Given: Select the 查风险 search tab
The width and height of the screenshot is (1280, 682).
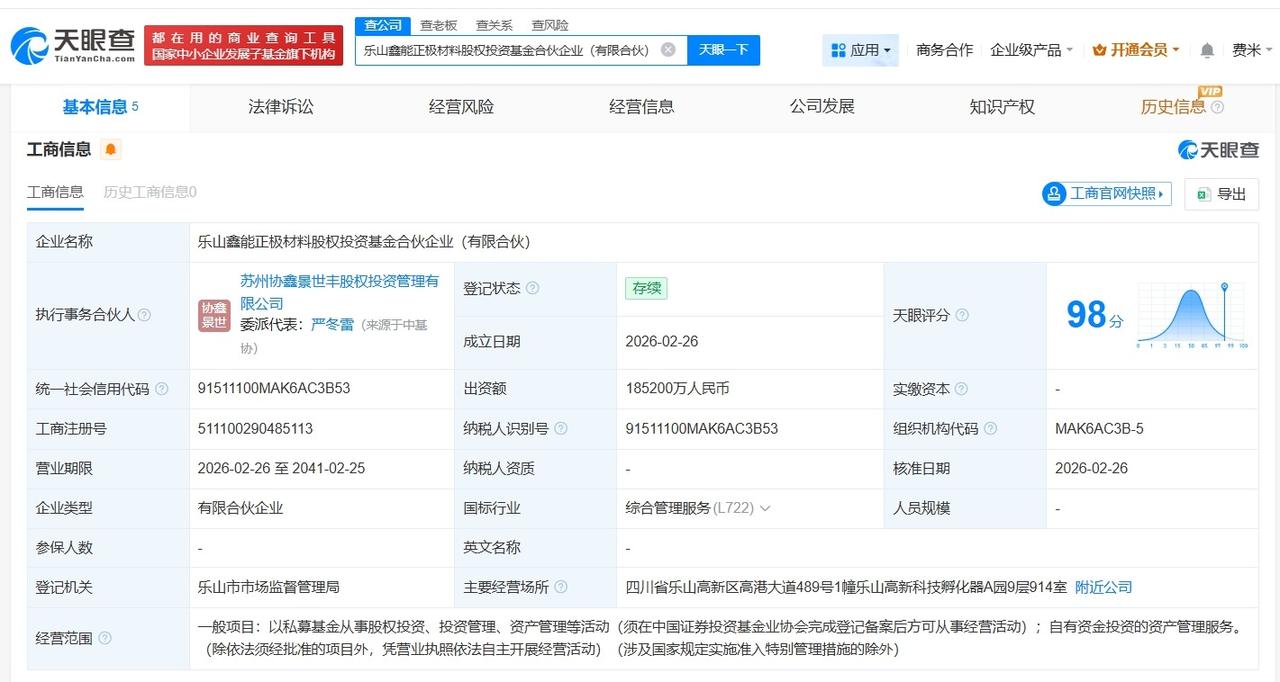Looking at the screenshot, I should pos(550,25).
